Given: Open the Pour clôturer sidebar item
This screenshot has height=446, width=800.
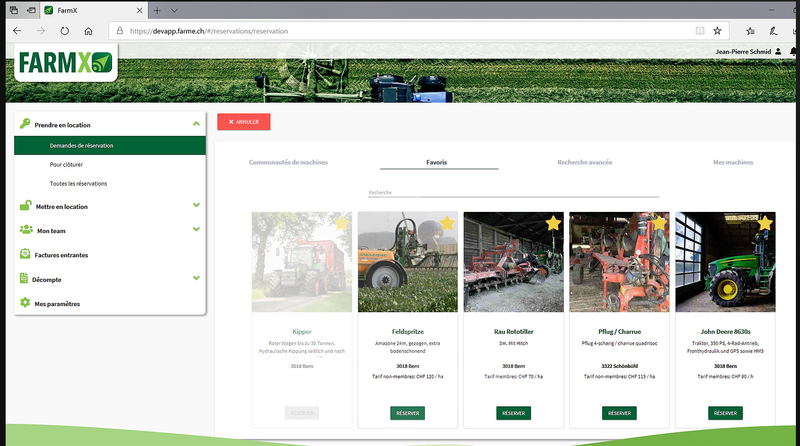Looking at the screenshot, I should [x=66, y=164].
